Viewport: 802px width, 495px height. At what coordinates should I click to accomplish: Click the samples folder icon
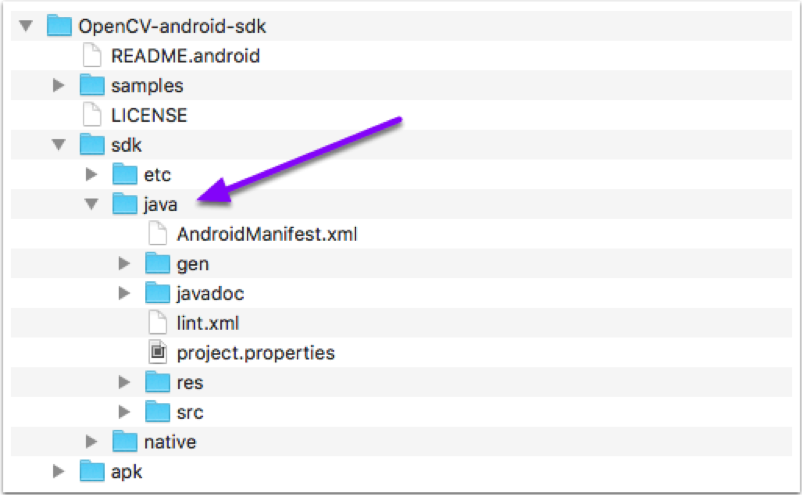(92, 85)
